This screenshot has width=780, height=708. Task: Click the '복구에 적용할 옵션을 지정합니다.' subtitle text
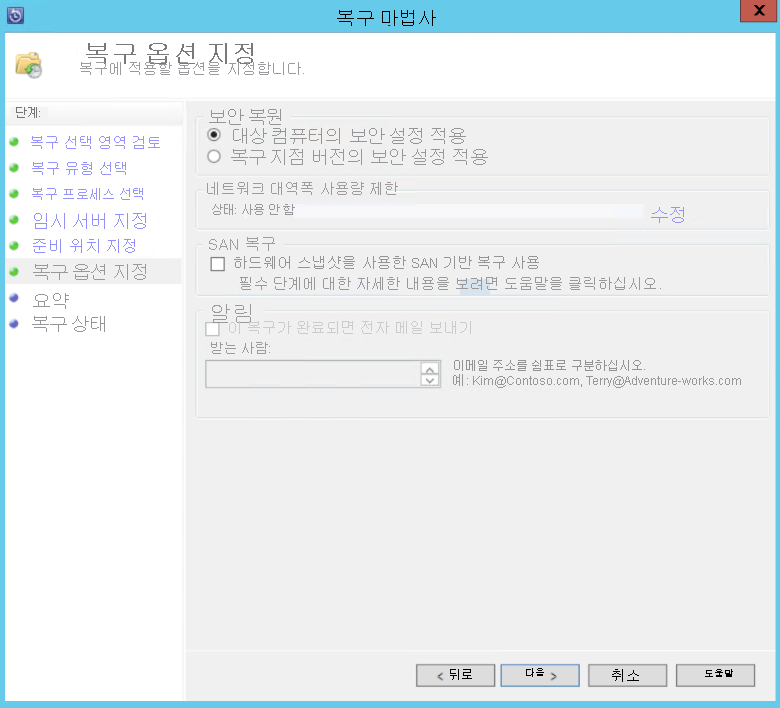tap(192, 69)
